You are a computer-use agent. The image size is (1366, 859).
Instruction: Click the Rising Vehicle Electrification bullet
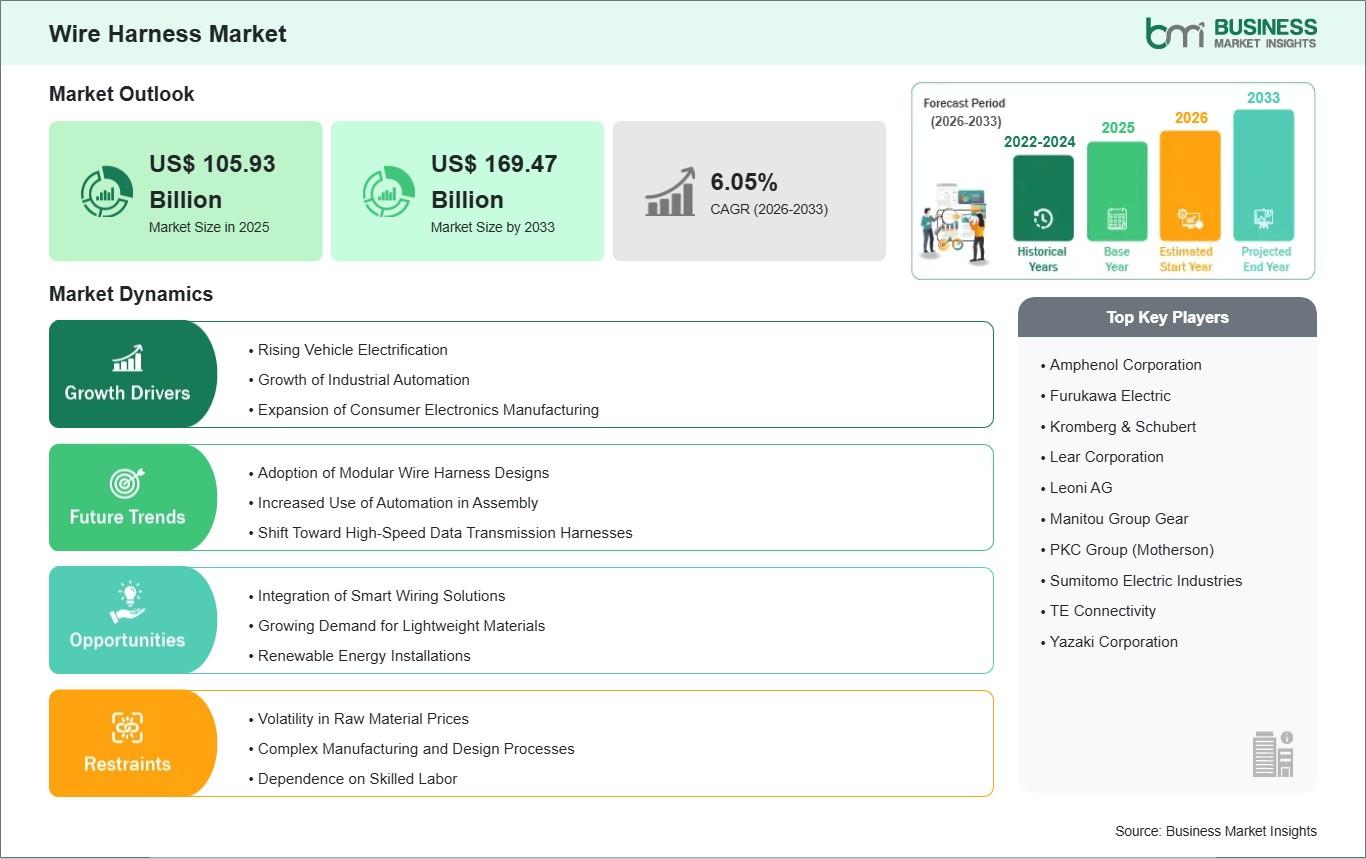coord(352,350)
